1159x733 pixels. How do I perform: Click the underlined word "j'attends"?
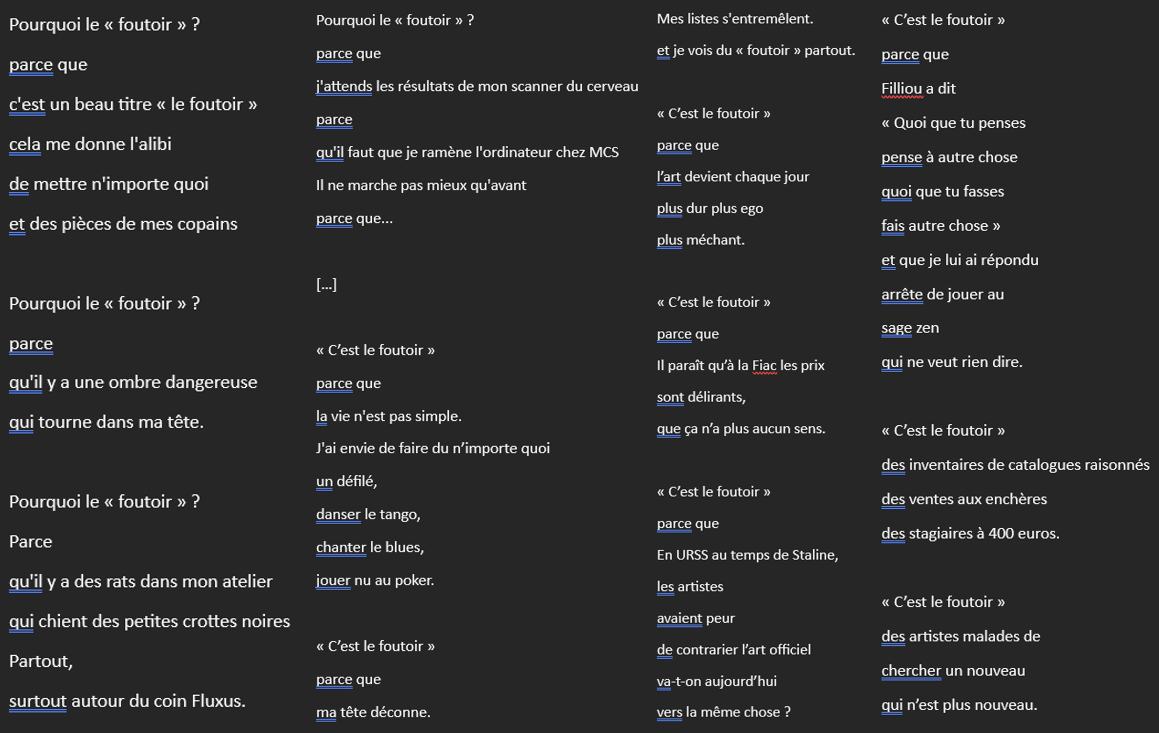pyautogui.click(x=344, y=86)
